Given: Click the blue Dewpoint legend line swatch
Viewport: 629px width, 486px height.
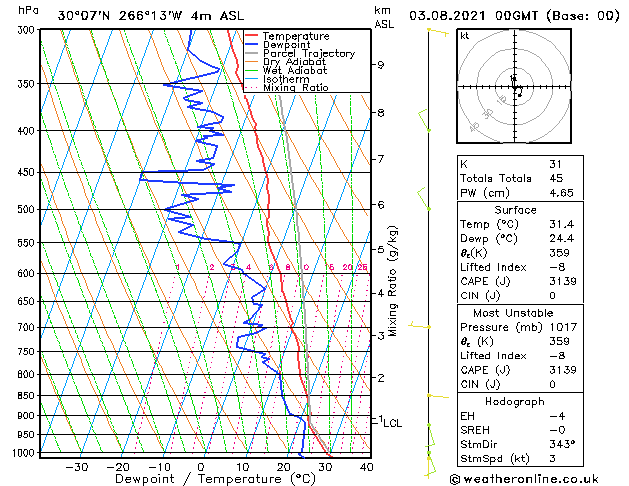Looking at the screenshot, I should [x=252, y=45].
